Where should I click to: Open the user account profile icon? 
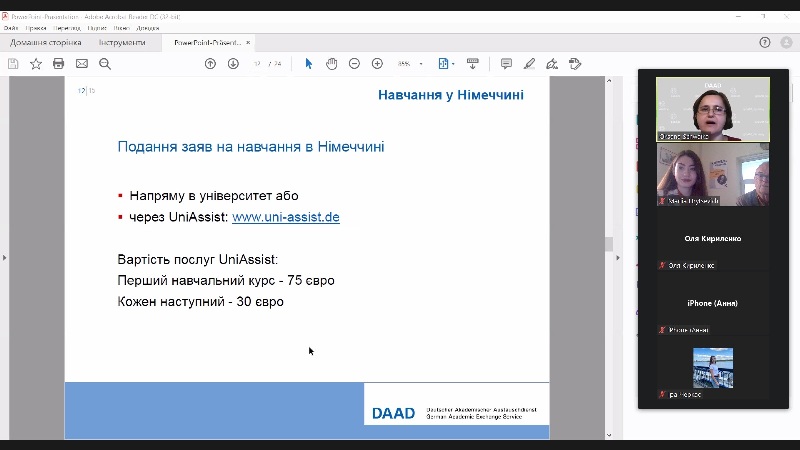[x=787, y=42]
